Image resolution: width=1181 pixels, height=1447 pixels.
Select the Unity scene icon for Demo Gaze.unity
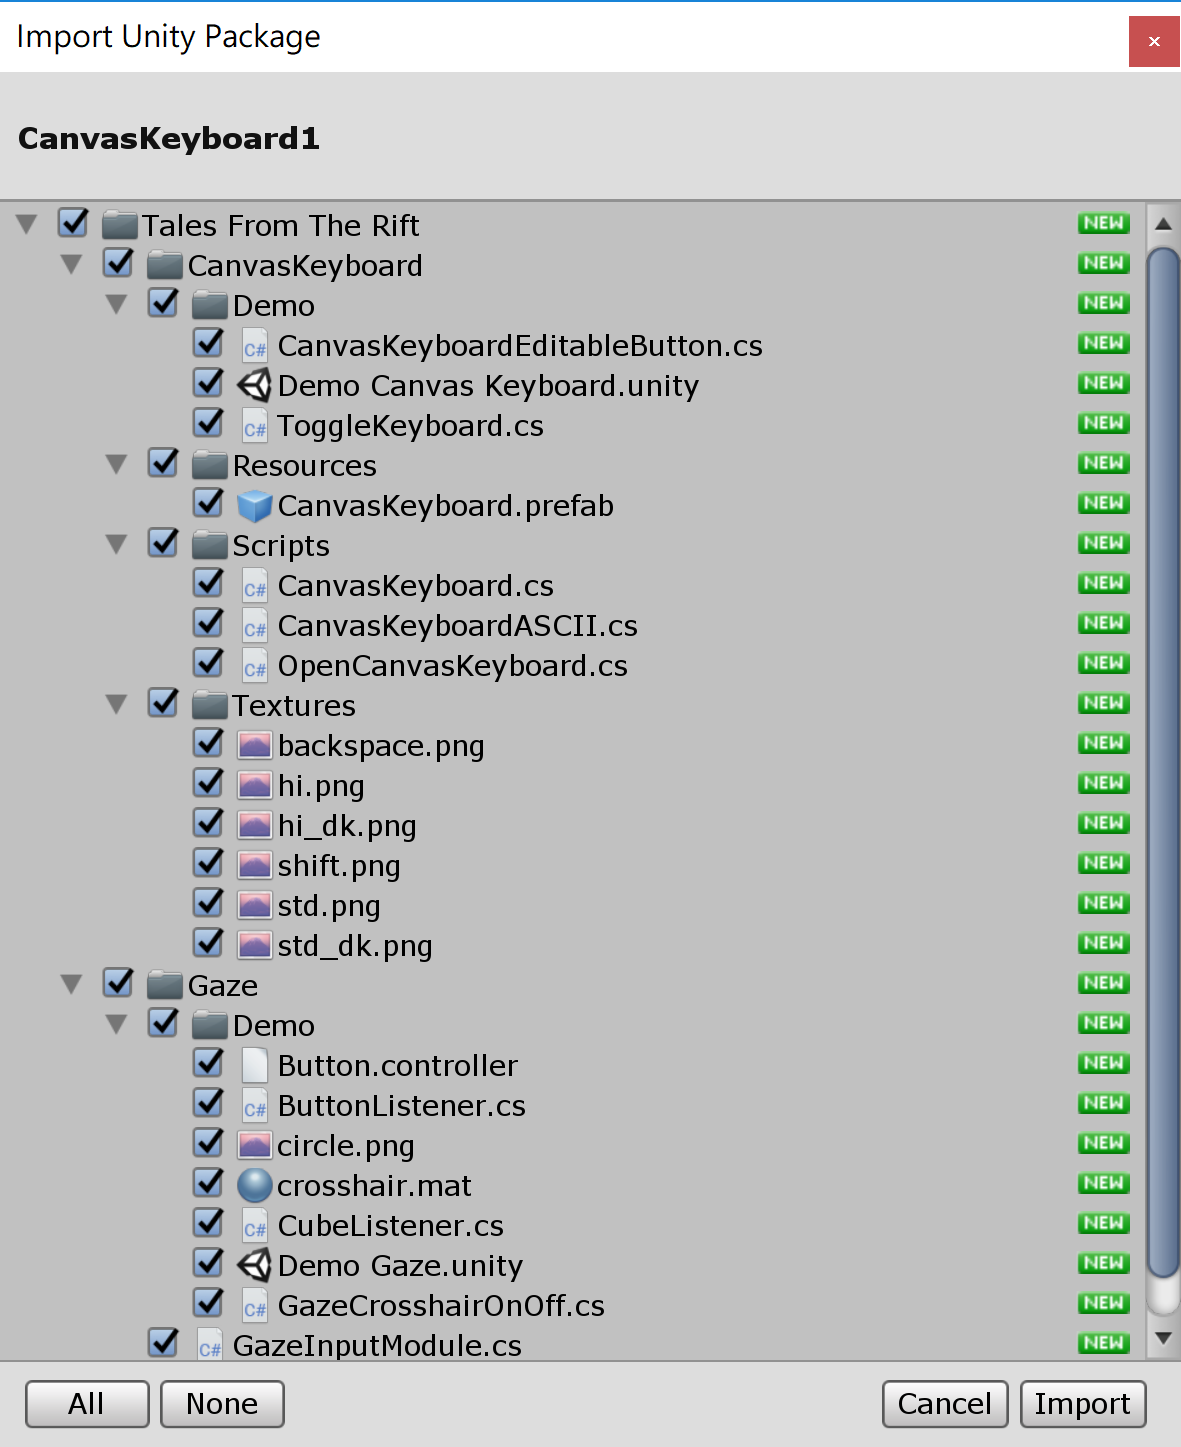[254, 1263]
